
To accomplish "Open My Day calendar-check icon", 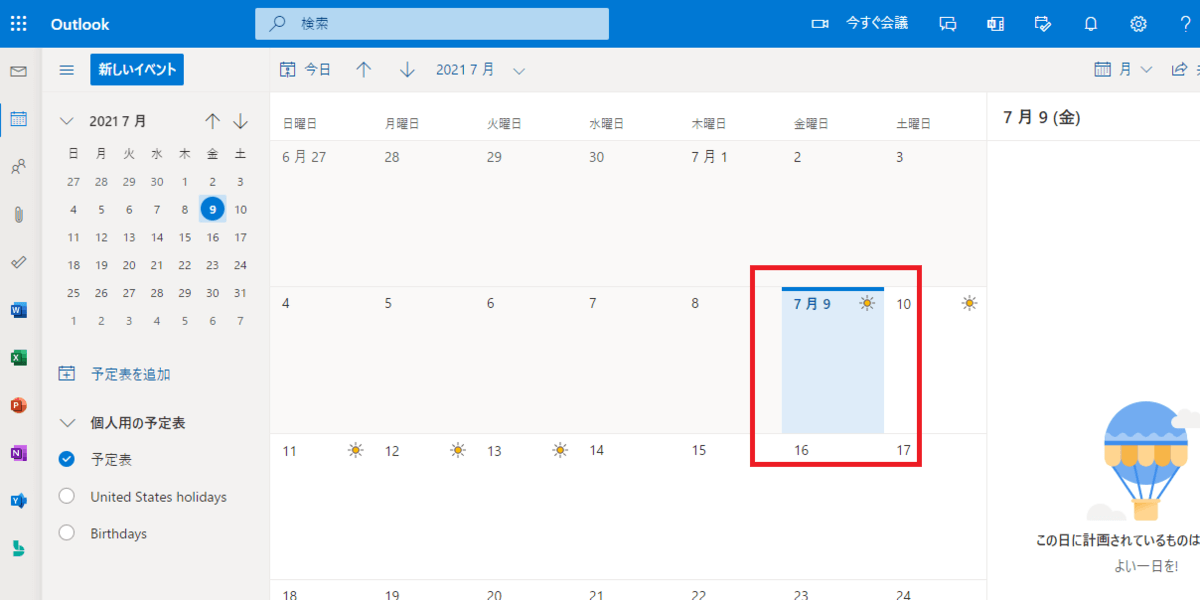I will pos(1043,24).
